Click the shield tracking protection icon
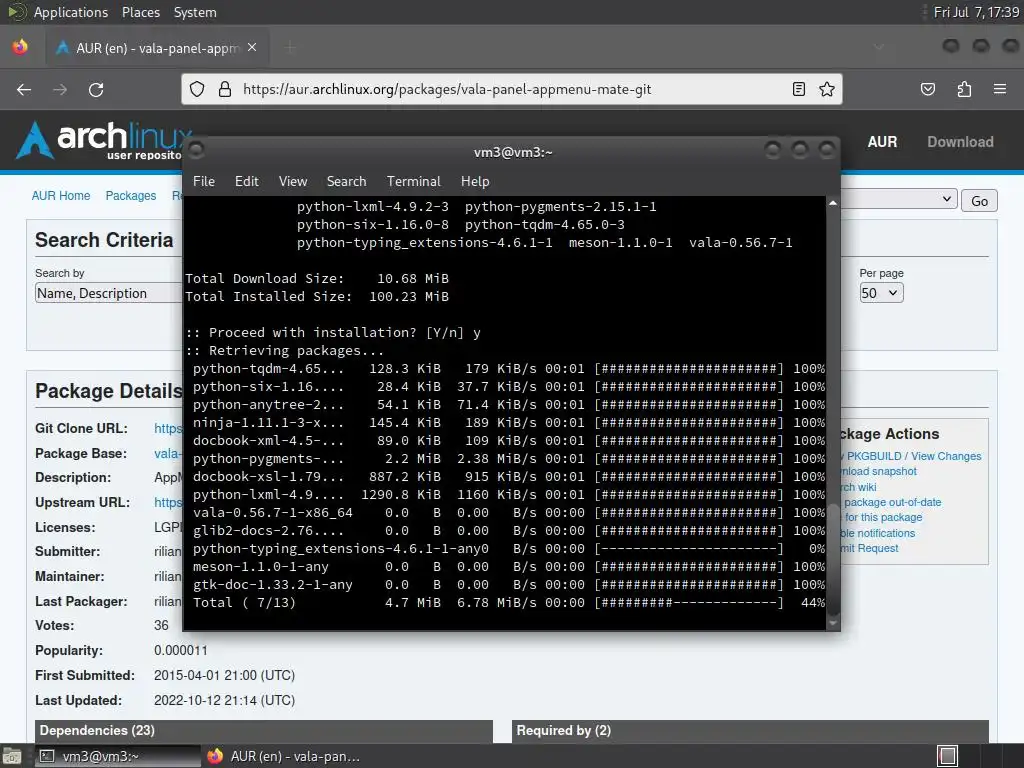This screenshot has width=1024, height=768. pyautogui.click(x=197, y=89)
